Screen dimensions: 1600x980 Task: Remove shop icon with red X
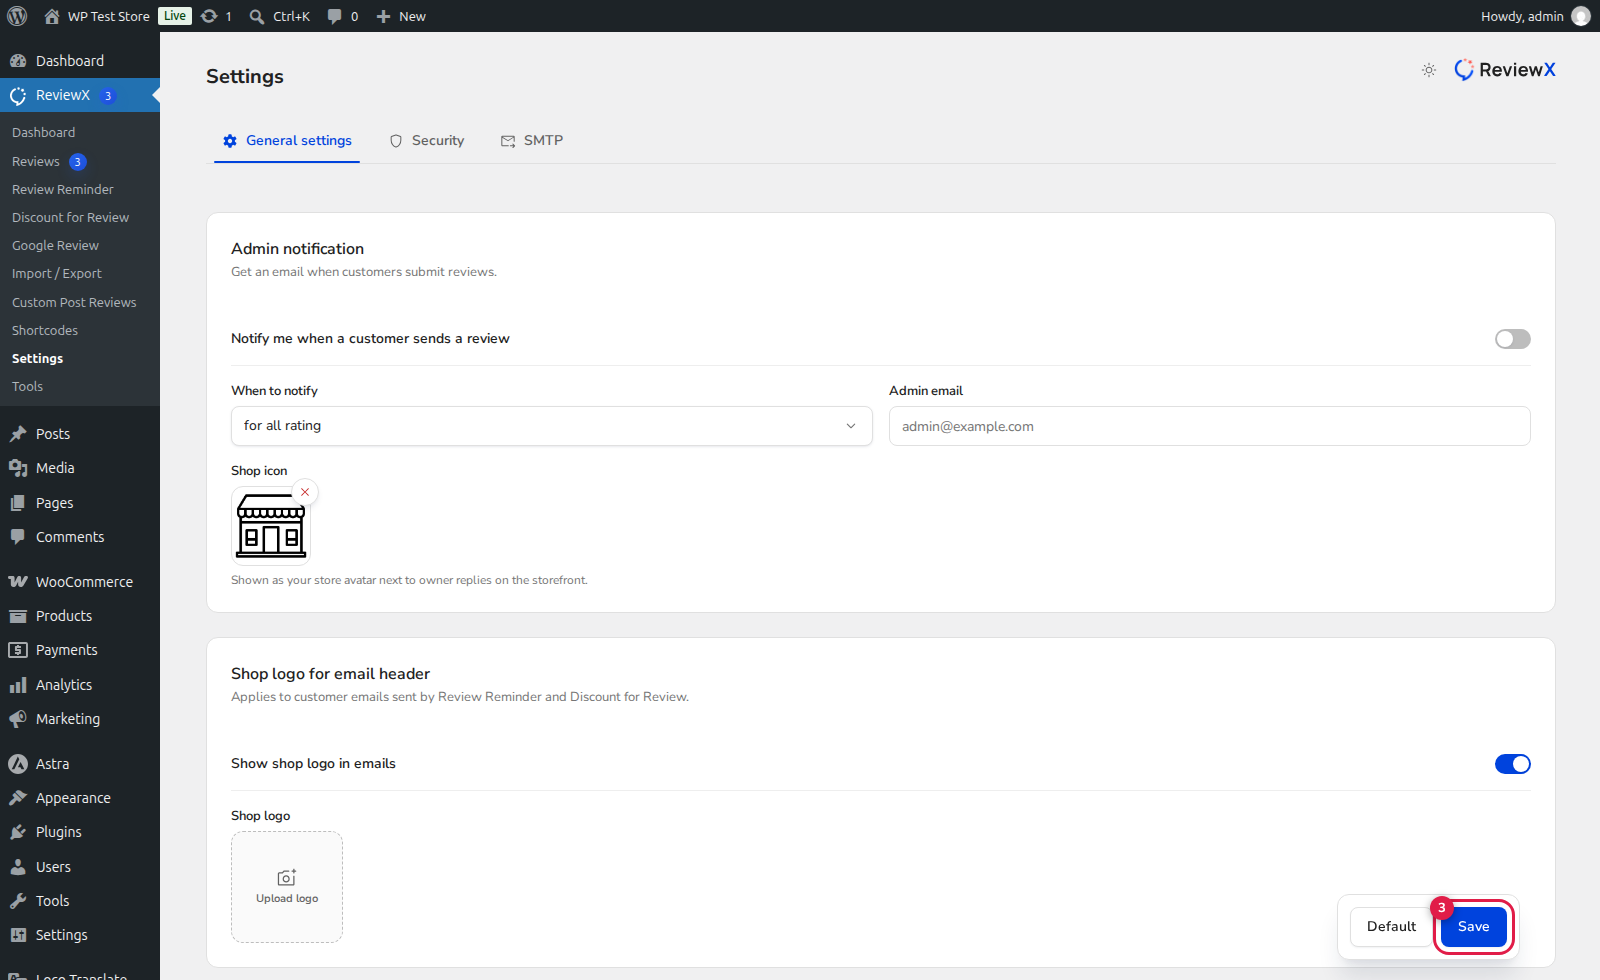point(305,492)
